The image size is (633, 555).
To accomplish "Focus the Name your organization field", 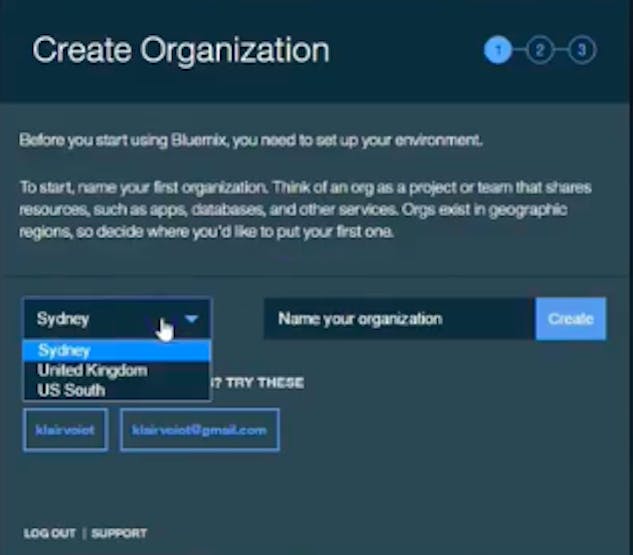I will coord(399,319).
